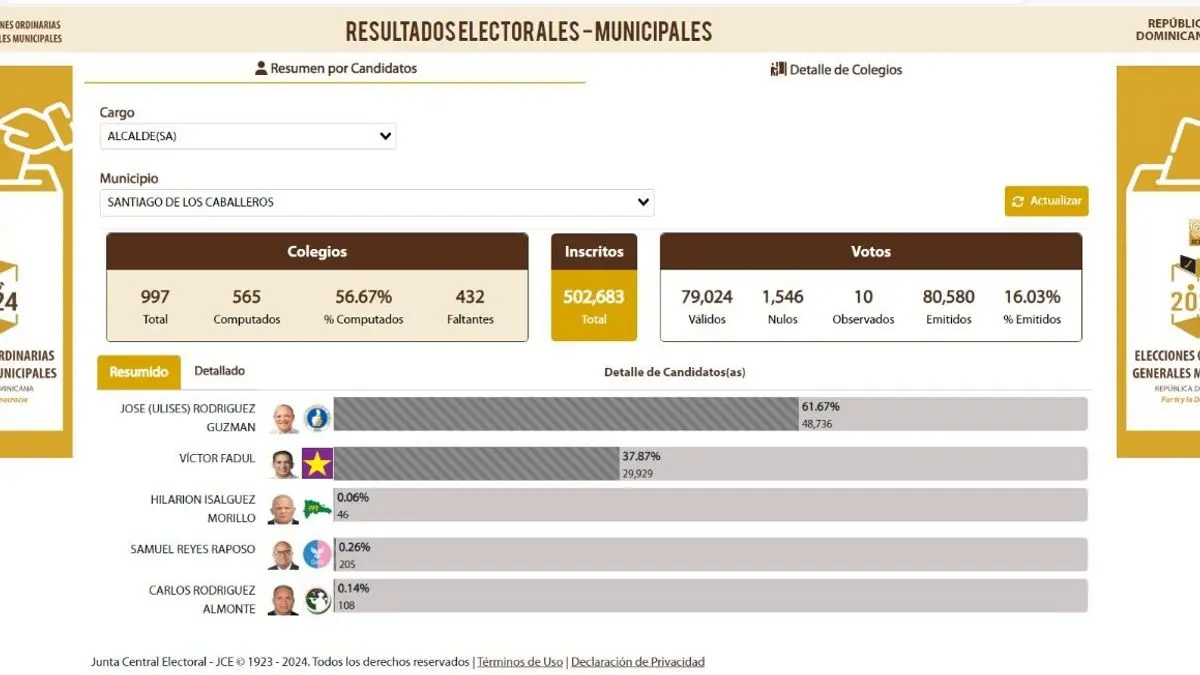Click Jose Rodriguez Guzman's 61.67% result bar
Screen dimensions: 1200x675
(565, 414)
